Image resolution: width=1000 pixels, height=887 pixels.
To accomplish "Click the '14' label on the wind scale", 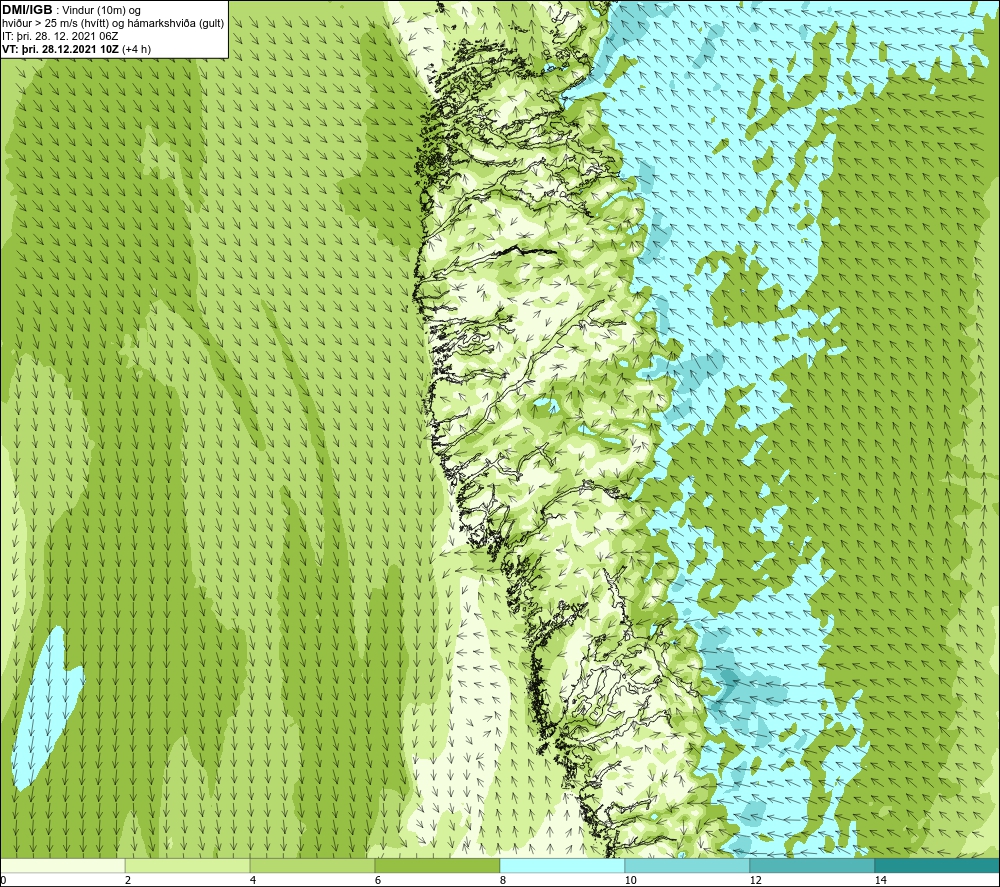I will [880, 880].
